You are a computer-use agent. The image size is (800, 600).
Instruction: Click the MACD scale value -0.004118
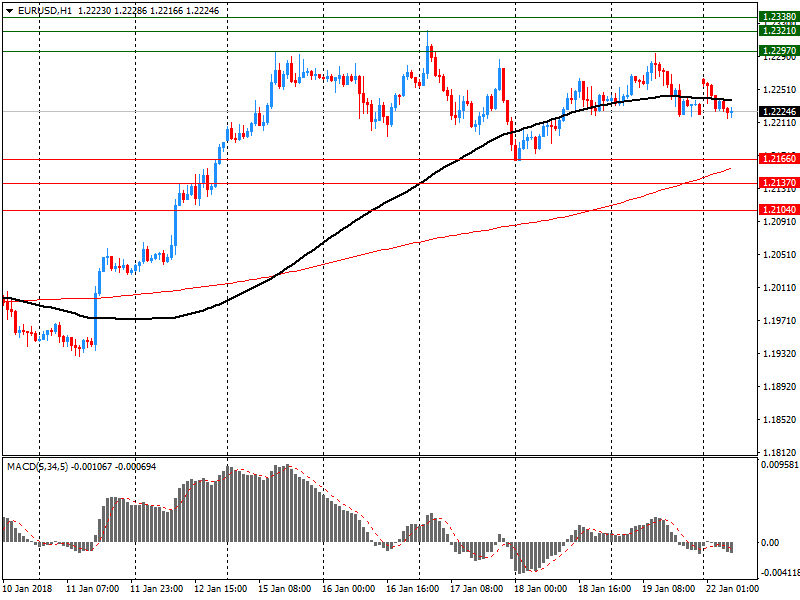click(780, 573)
